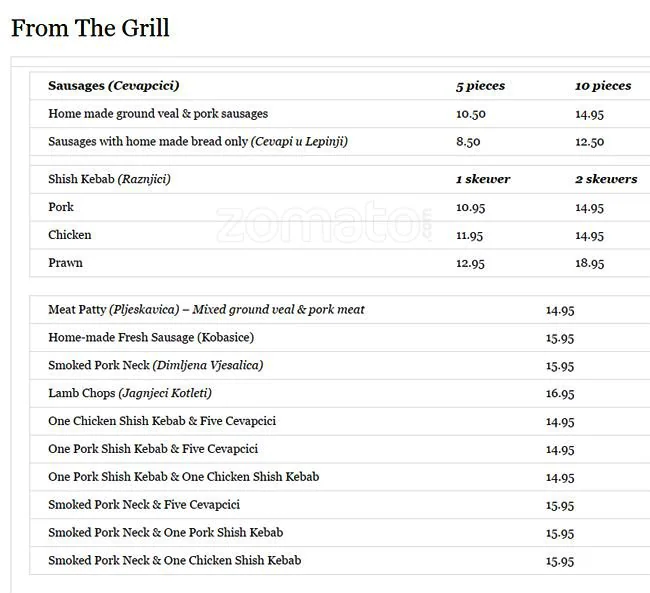Select 'Smoked Pork Neck (Dimljena Vjesalica)' item
Viewport: 650px width, 593px height.
[x=156, y=366]
